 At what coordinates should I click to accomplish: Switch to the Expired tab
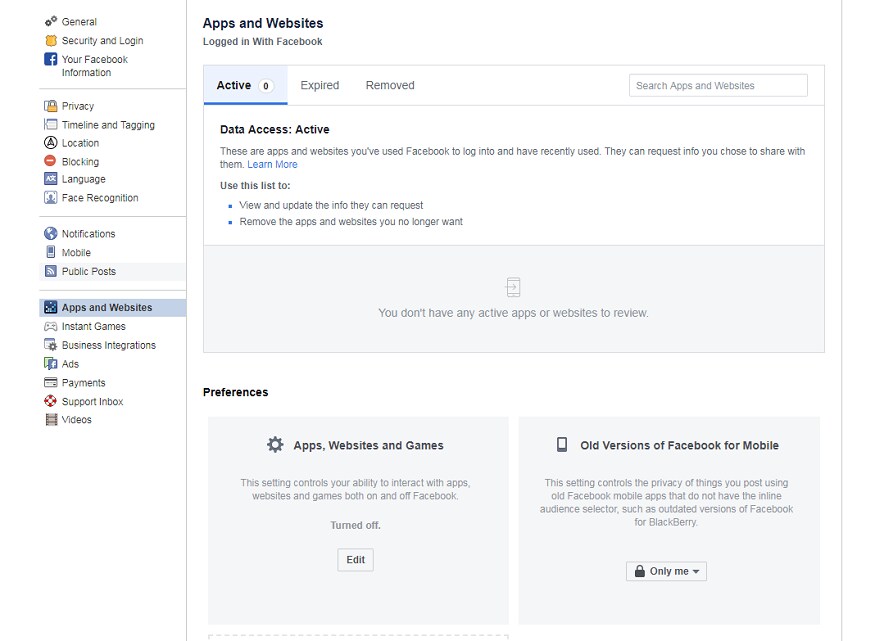pos(320,85)
